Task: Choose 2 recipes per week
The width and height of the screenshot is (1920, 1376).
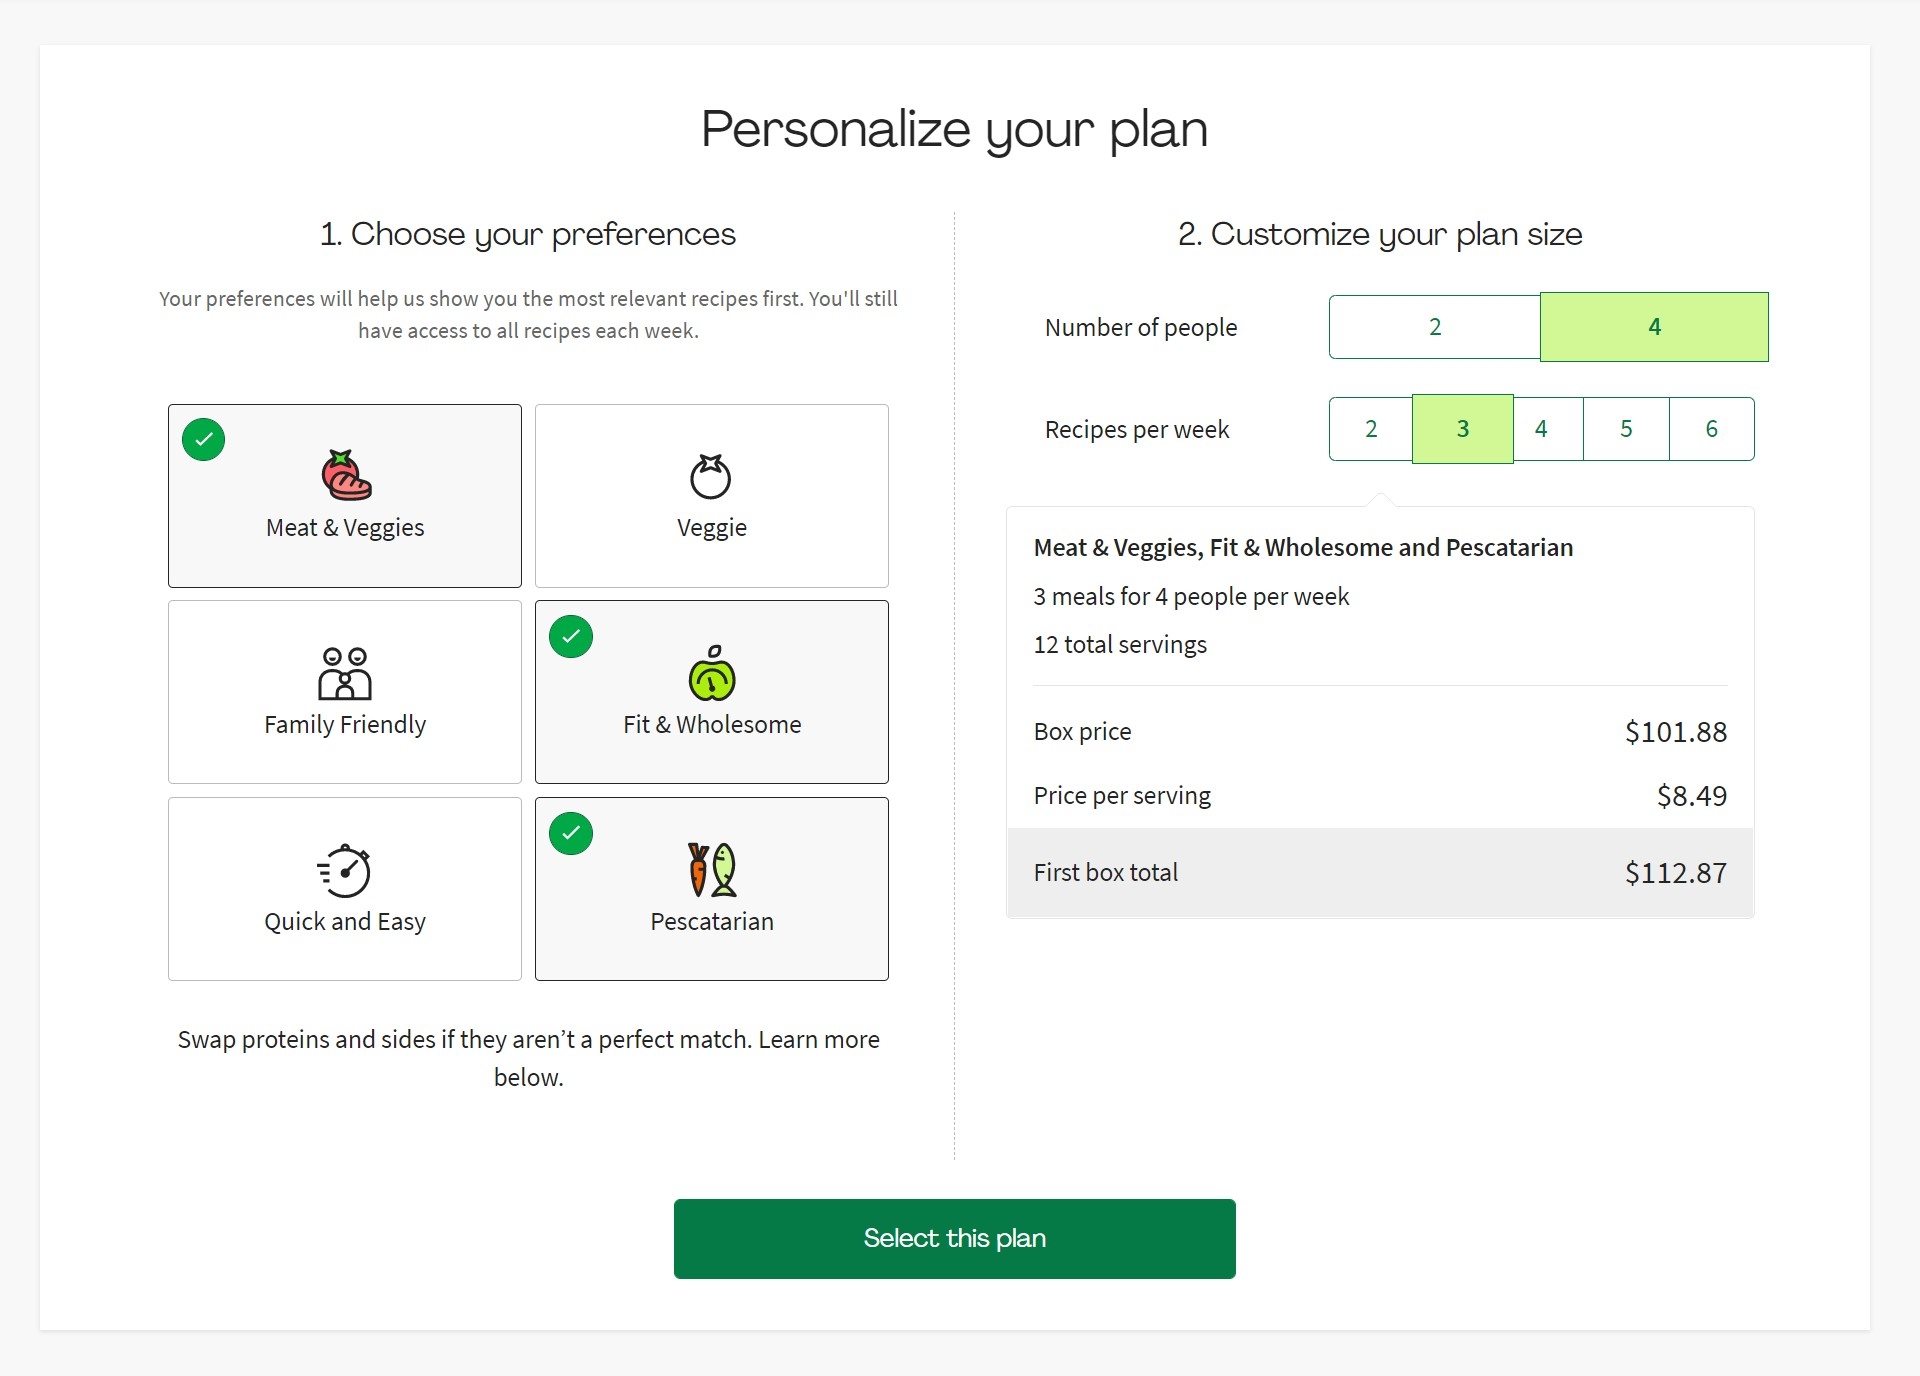Action: pyautogui.click(x=1370, y=429)
